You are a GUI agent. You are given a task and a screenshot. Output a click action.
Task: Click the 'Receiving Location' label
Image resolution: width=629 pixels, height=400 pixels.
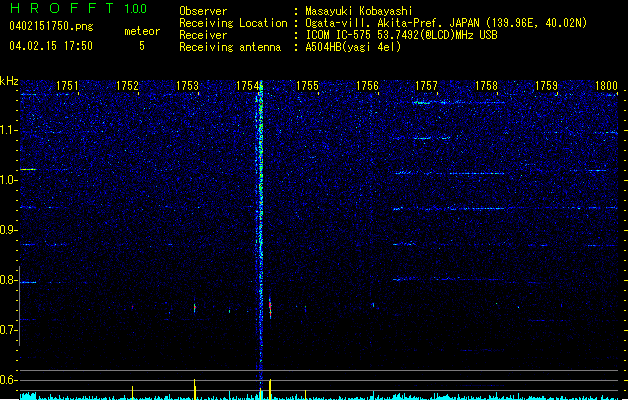[233, 23]
